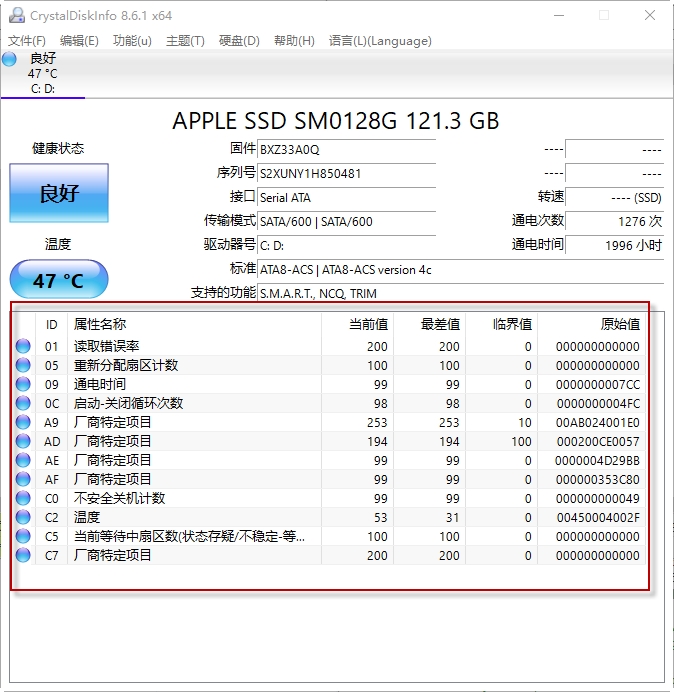This screenshot has height=692, width=674.
Task: Open the 文件(F) menu
Action: (x=27, y=41)
